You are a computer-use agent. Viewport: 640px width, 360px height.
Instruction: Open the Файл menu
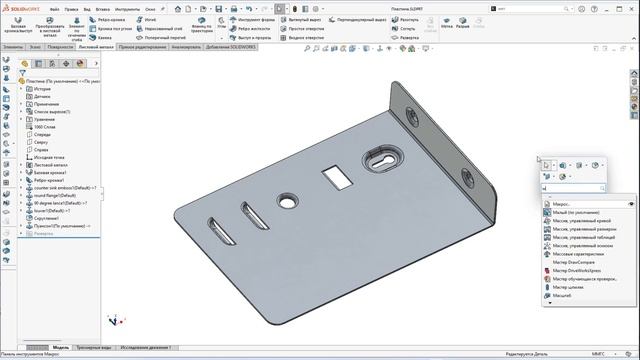coord(54,9)
